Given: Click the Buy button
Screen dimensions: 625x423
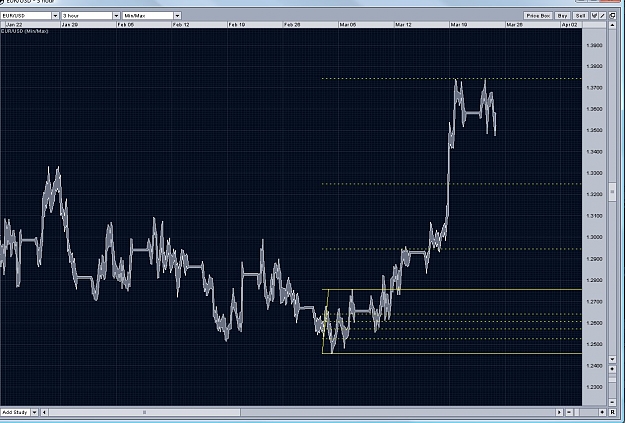Looking at the screenshot, I should [x=562, y=16].
